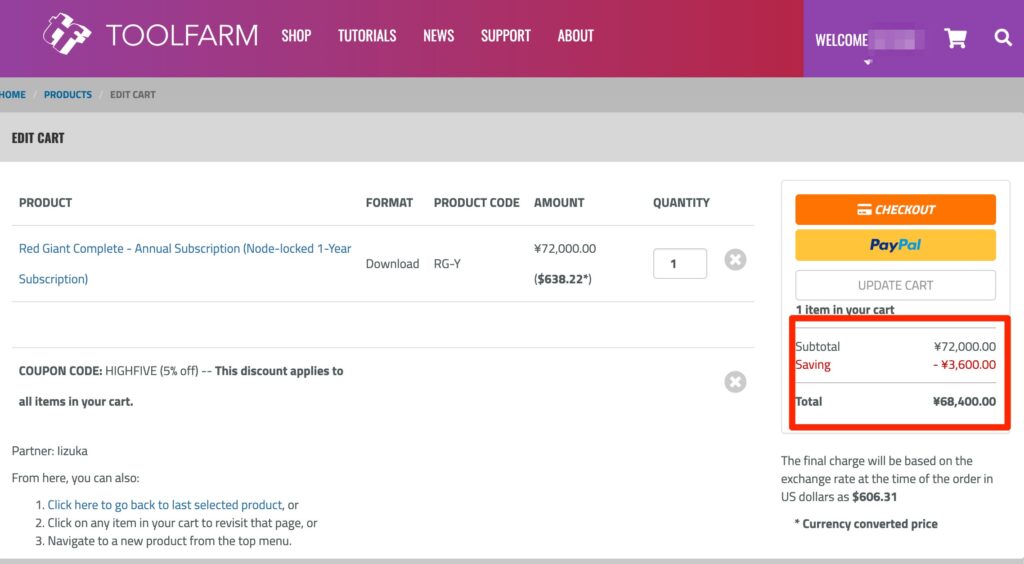Viewport: 1024px width, 564px height.
Task: Open the Support menu
Action: [x=506, y=36]
